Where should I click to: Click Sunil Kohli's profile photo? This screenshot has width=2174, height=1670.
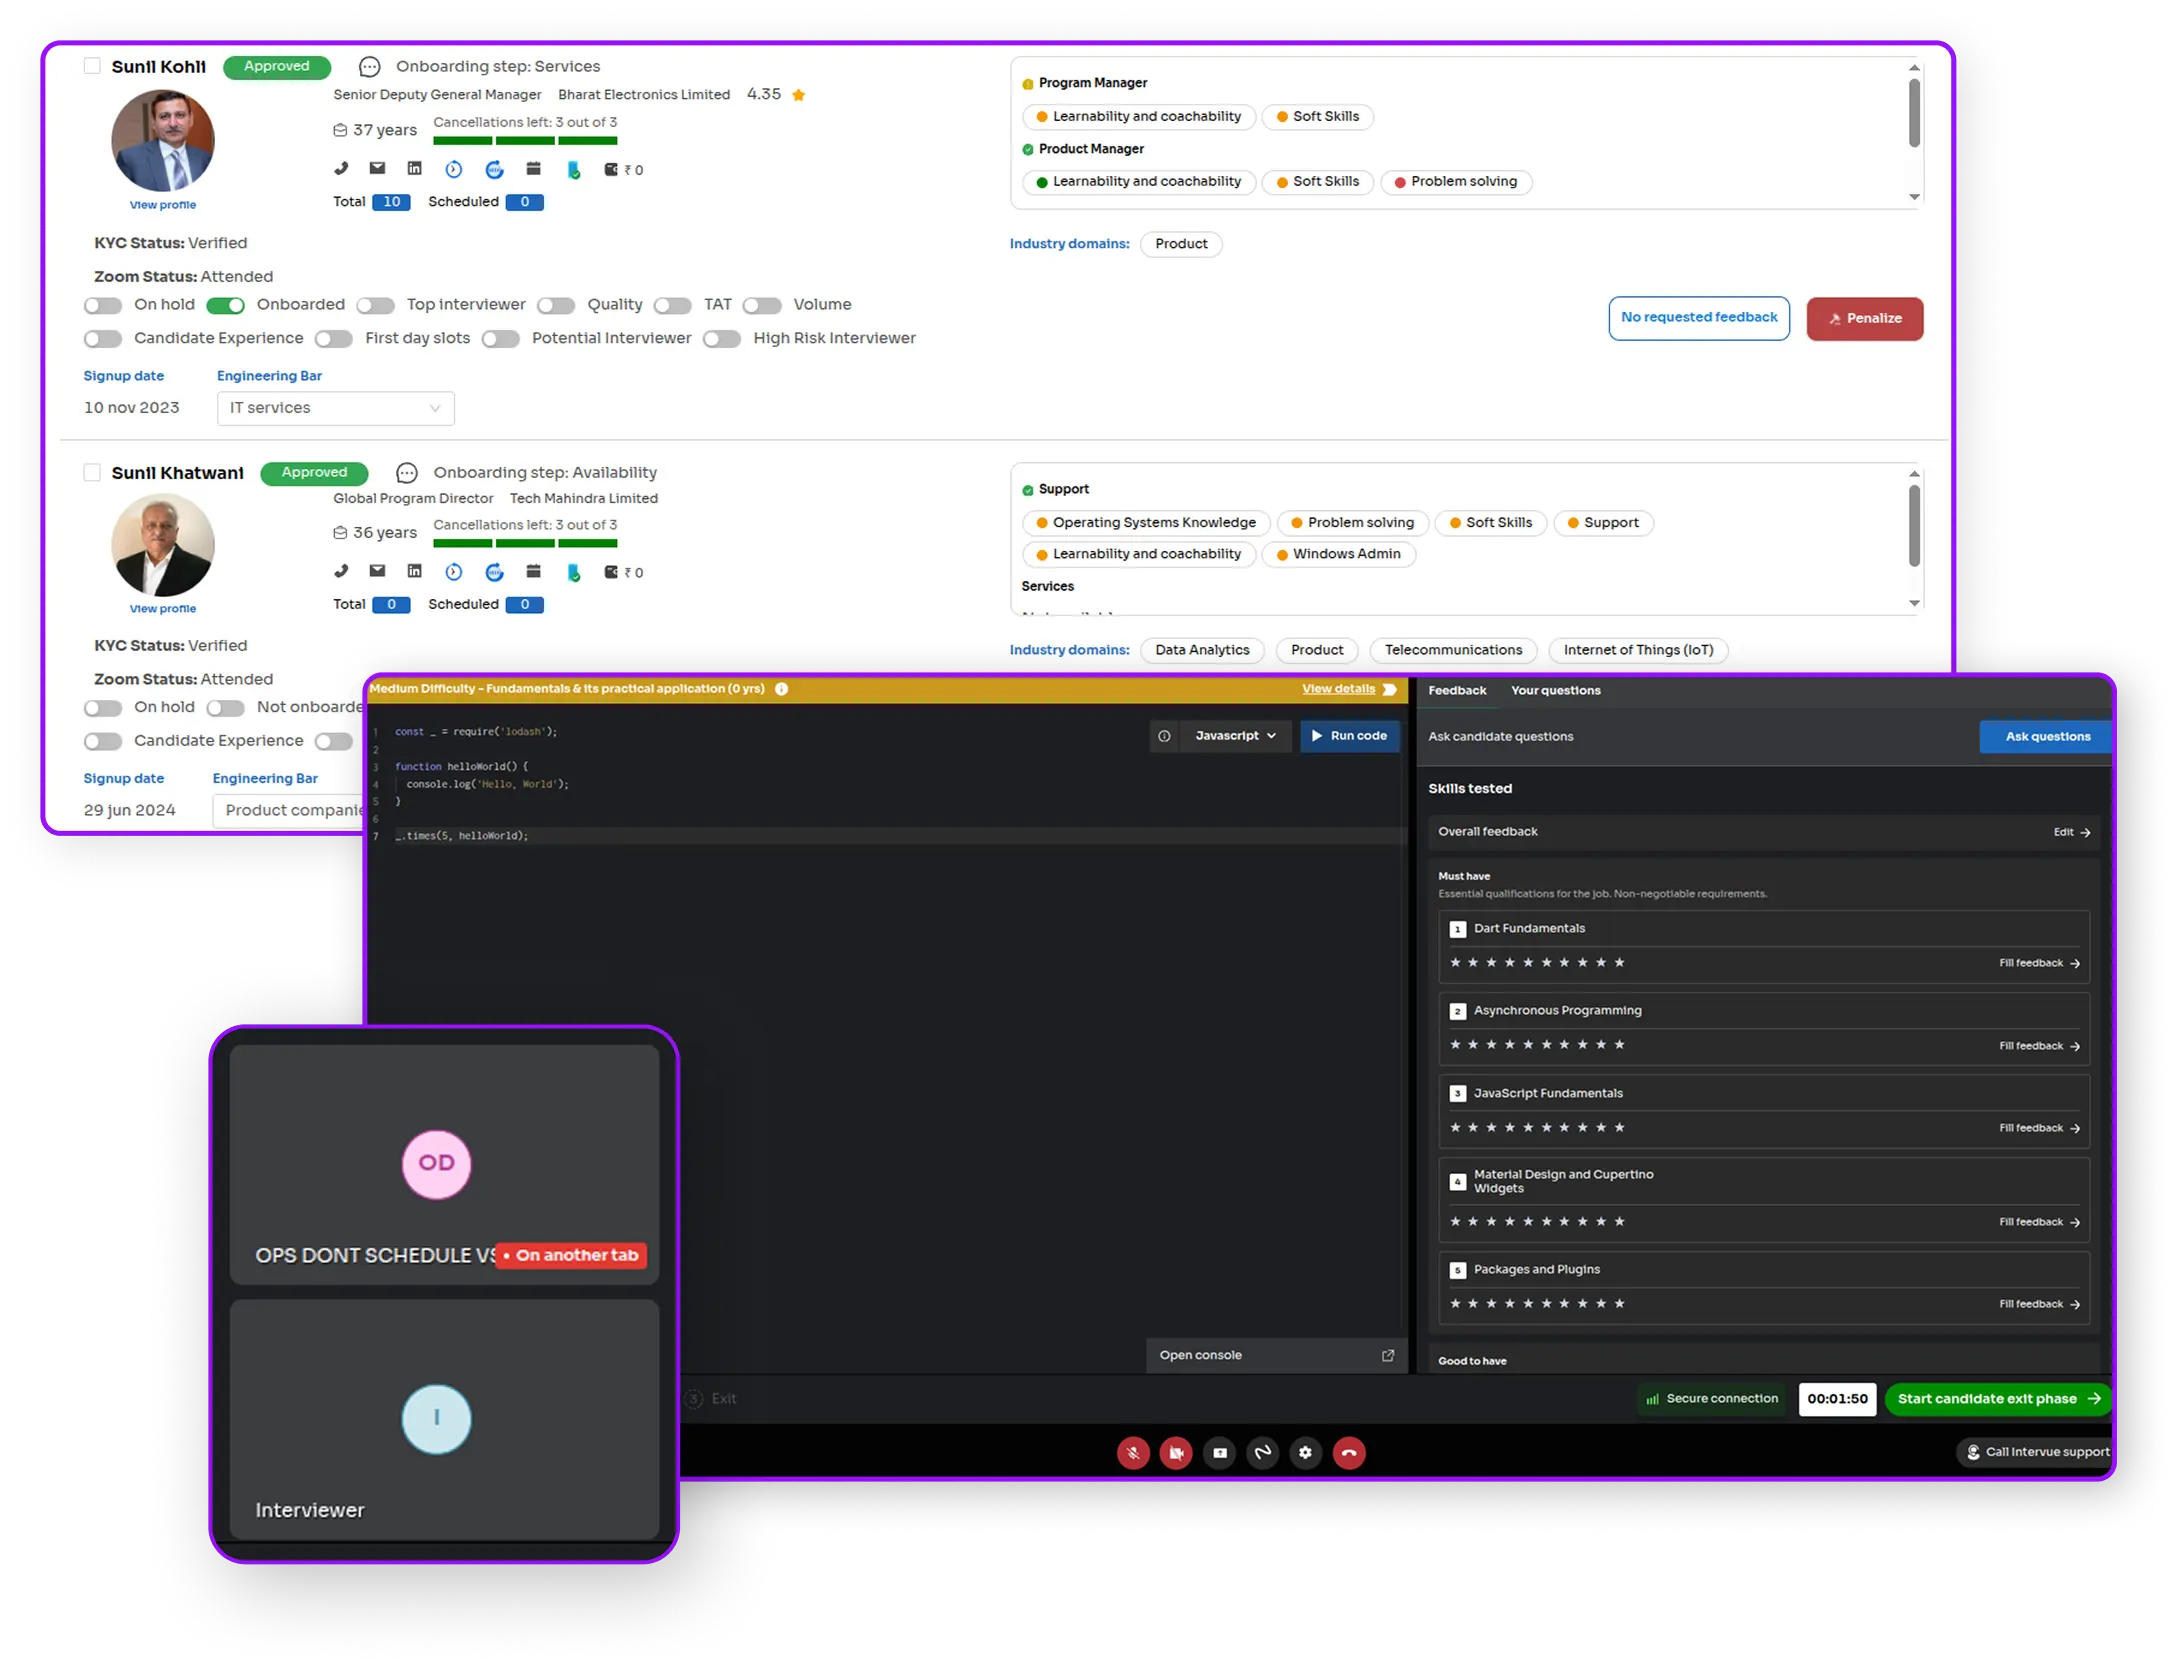coord(163,140)
